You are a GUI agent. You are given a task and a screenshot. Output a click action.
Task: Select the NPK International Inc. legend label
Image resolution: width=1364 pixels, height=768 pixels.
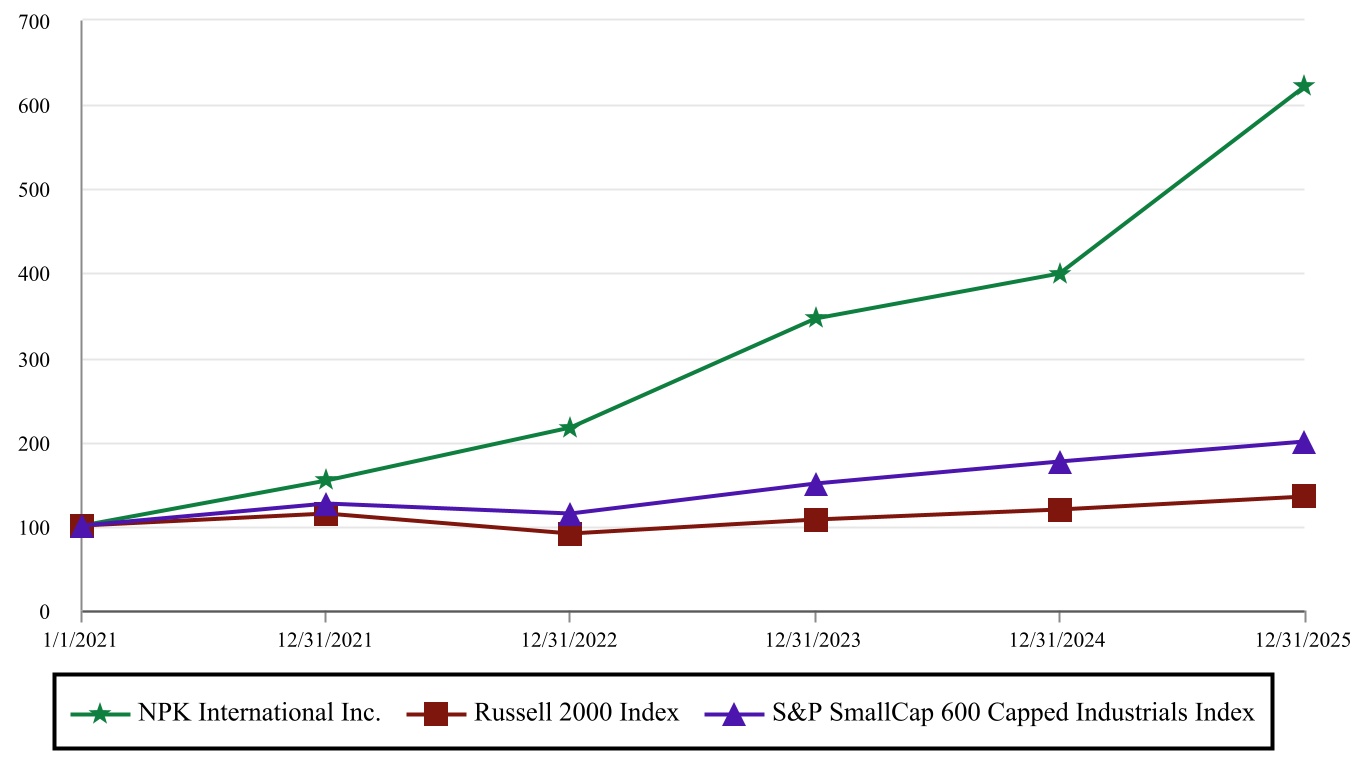260,713
